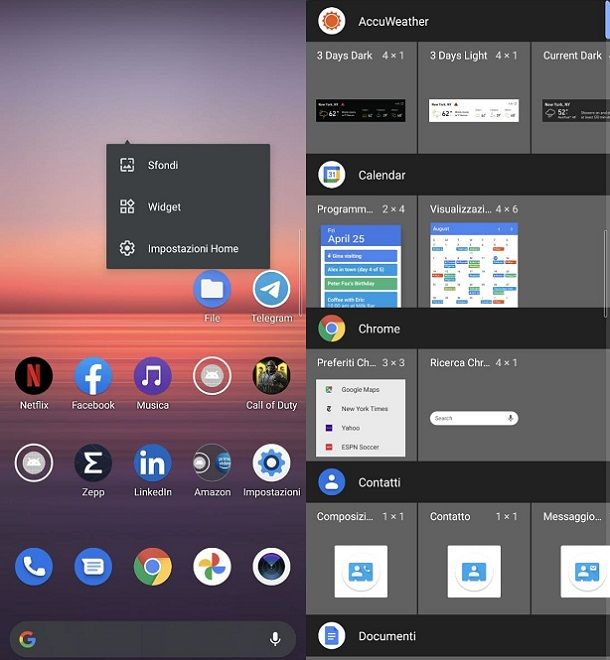This screenshot has height=660, width=610.
Task: Open the Messages app in dock
Action: tap(93, 567)
